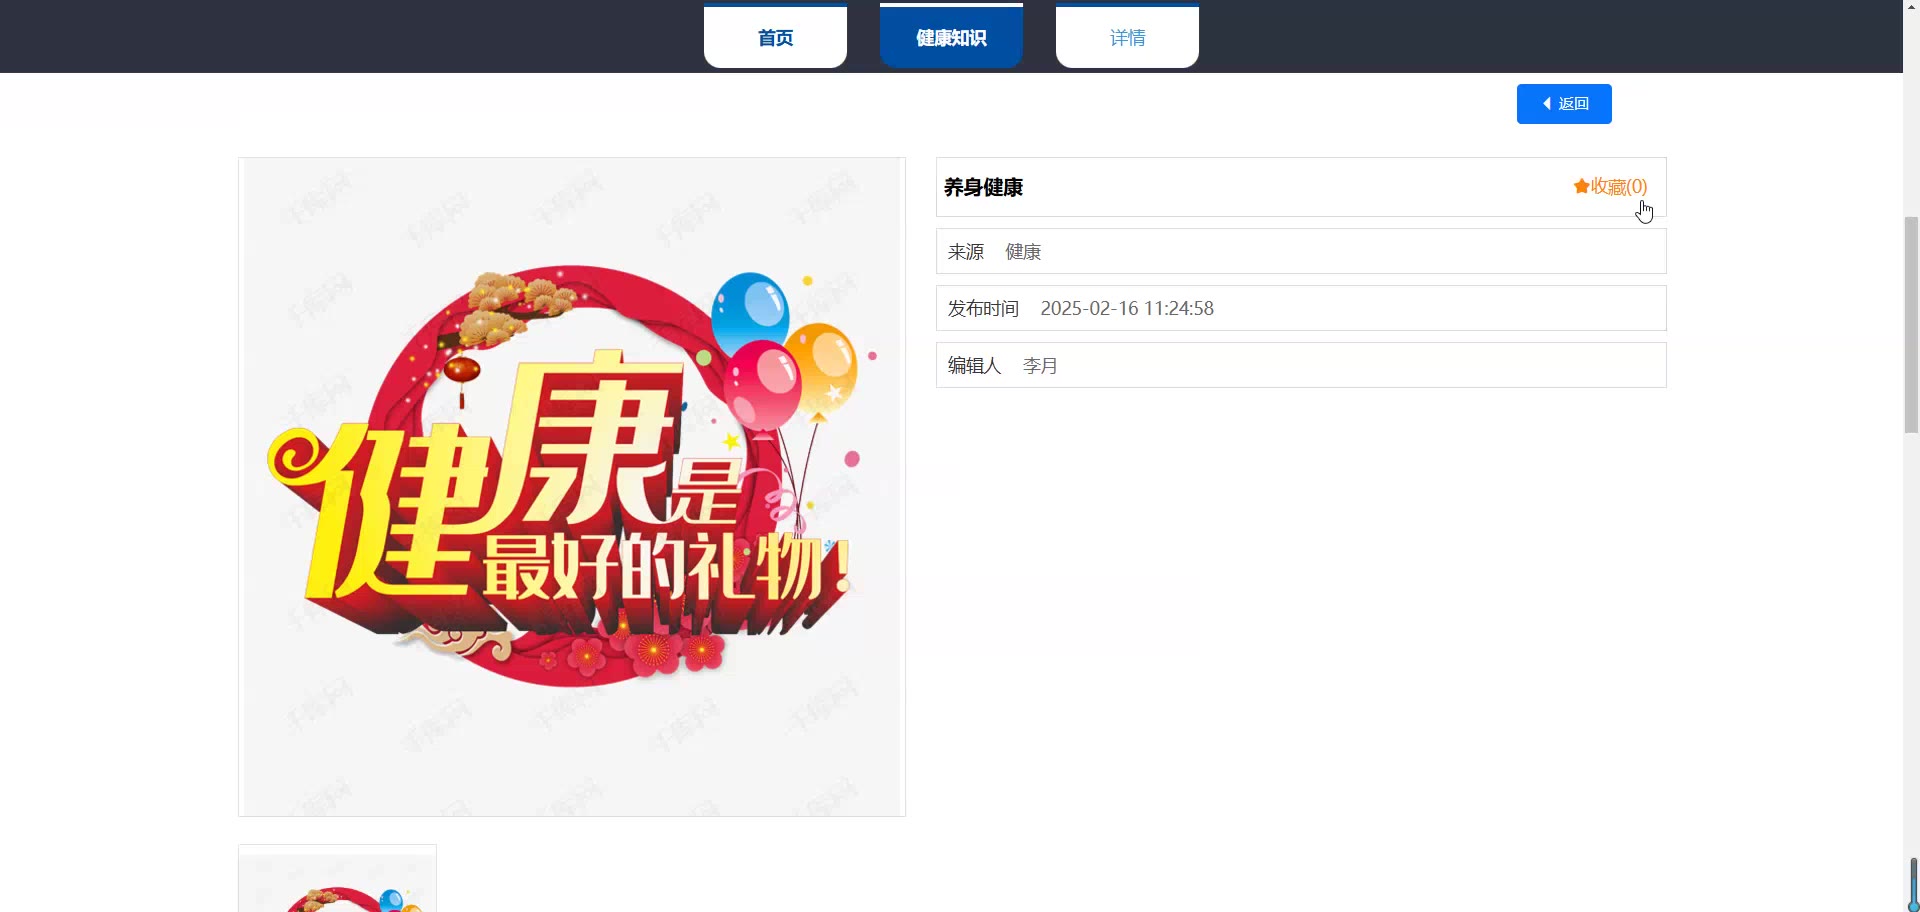Select the small preview thumbnail below the image
Screen dimensions: 1920x912
[337, 879]
